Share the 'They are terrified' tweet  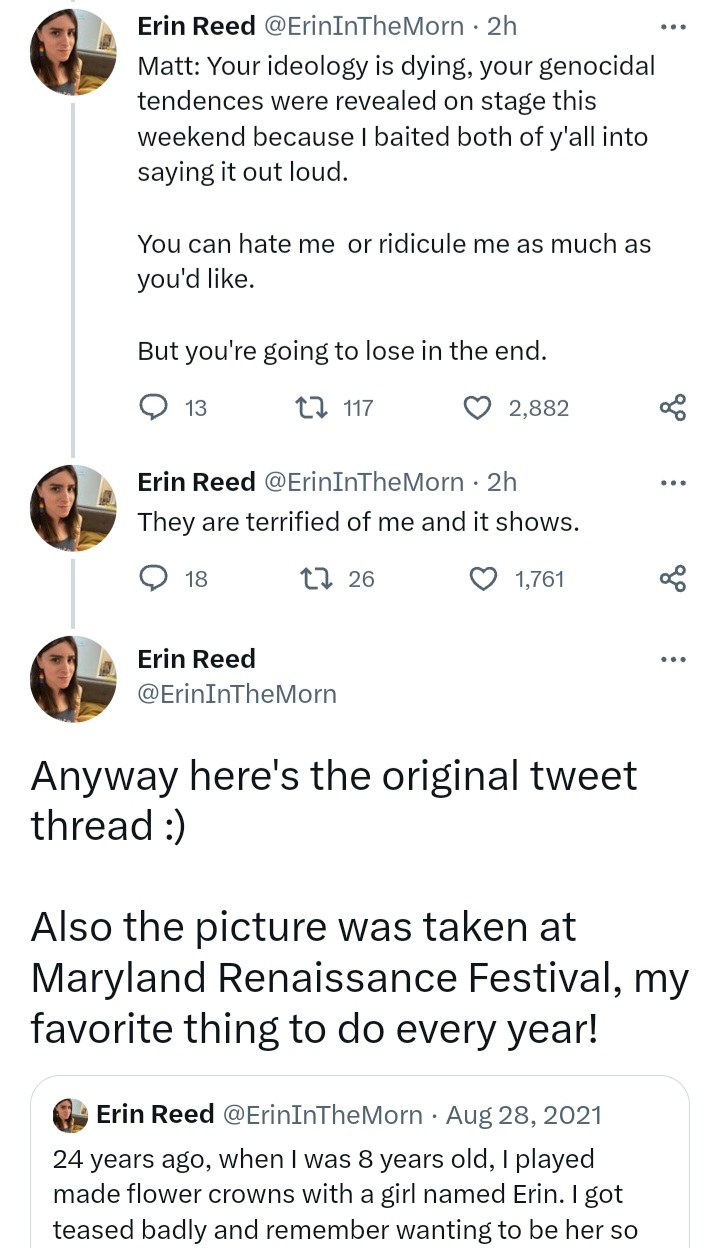coord(674,578)
